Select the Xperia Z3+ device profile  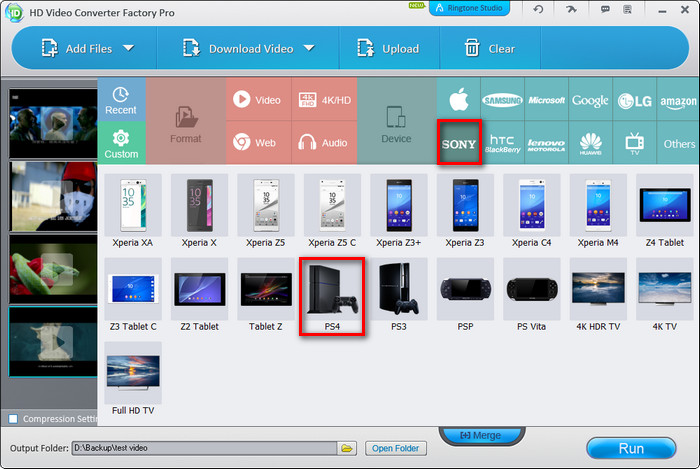[399, 211]
